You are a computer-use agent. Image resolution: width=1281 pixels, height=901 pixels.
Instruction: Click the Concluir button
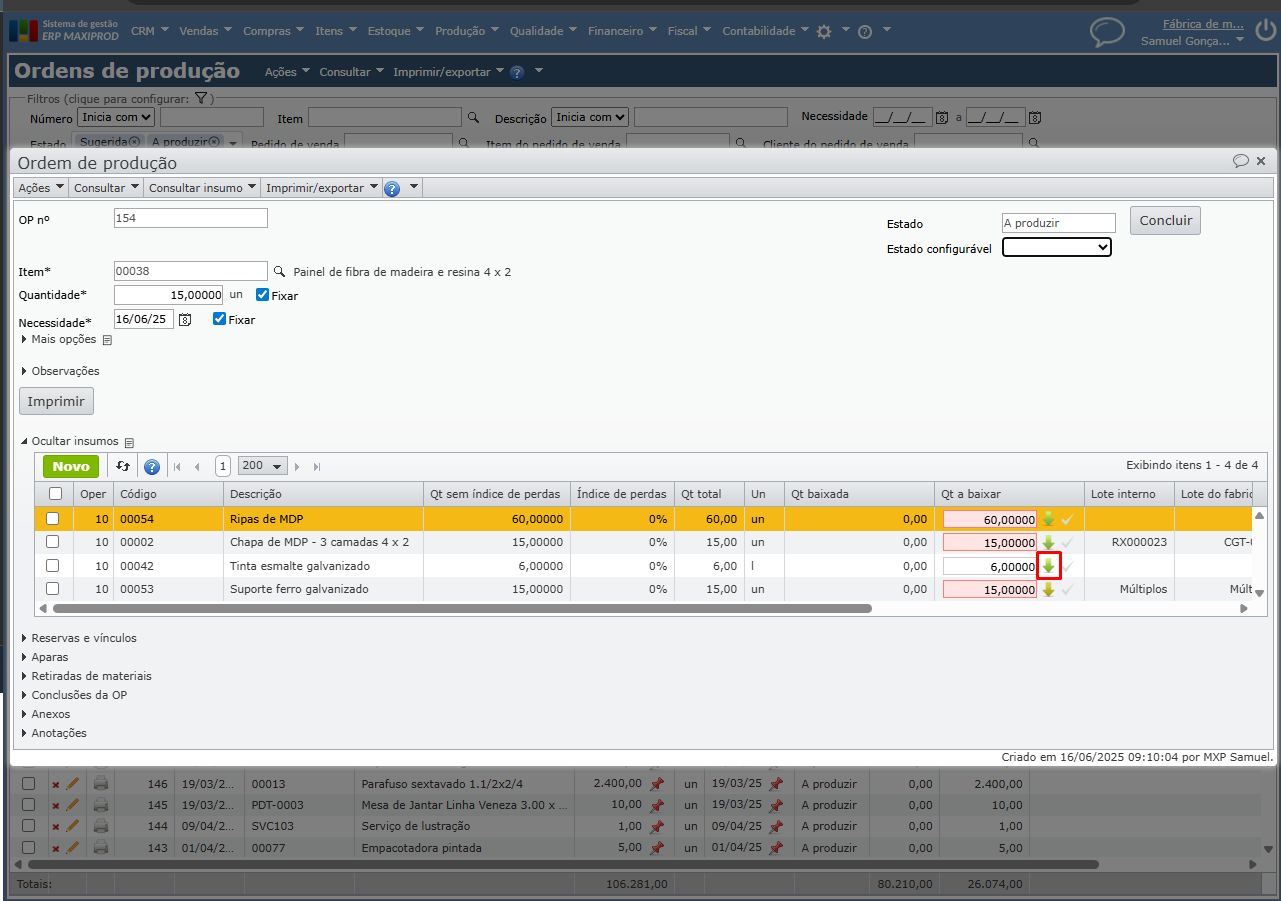point(1164,221)
